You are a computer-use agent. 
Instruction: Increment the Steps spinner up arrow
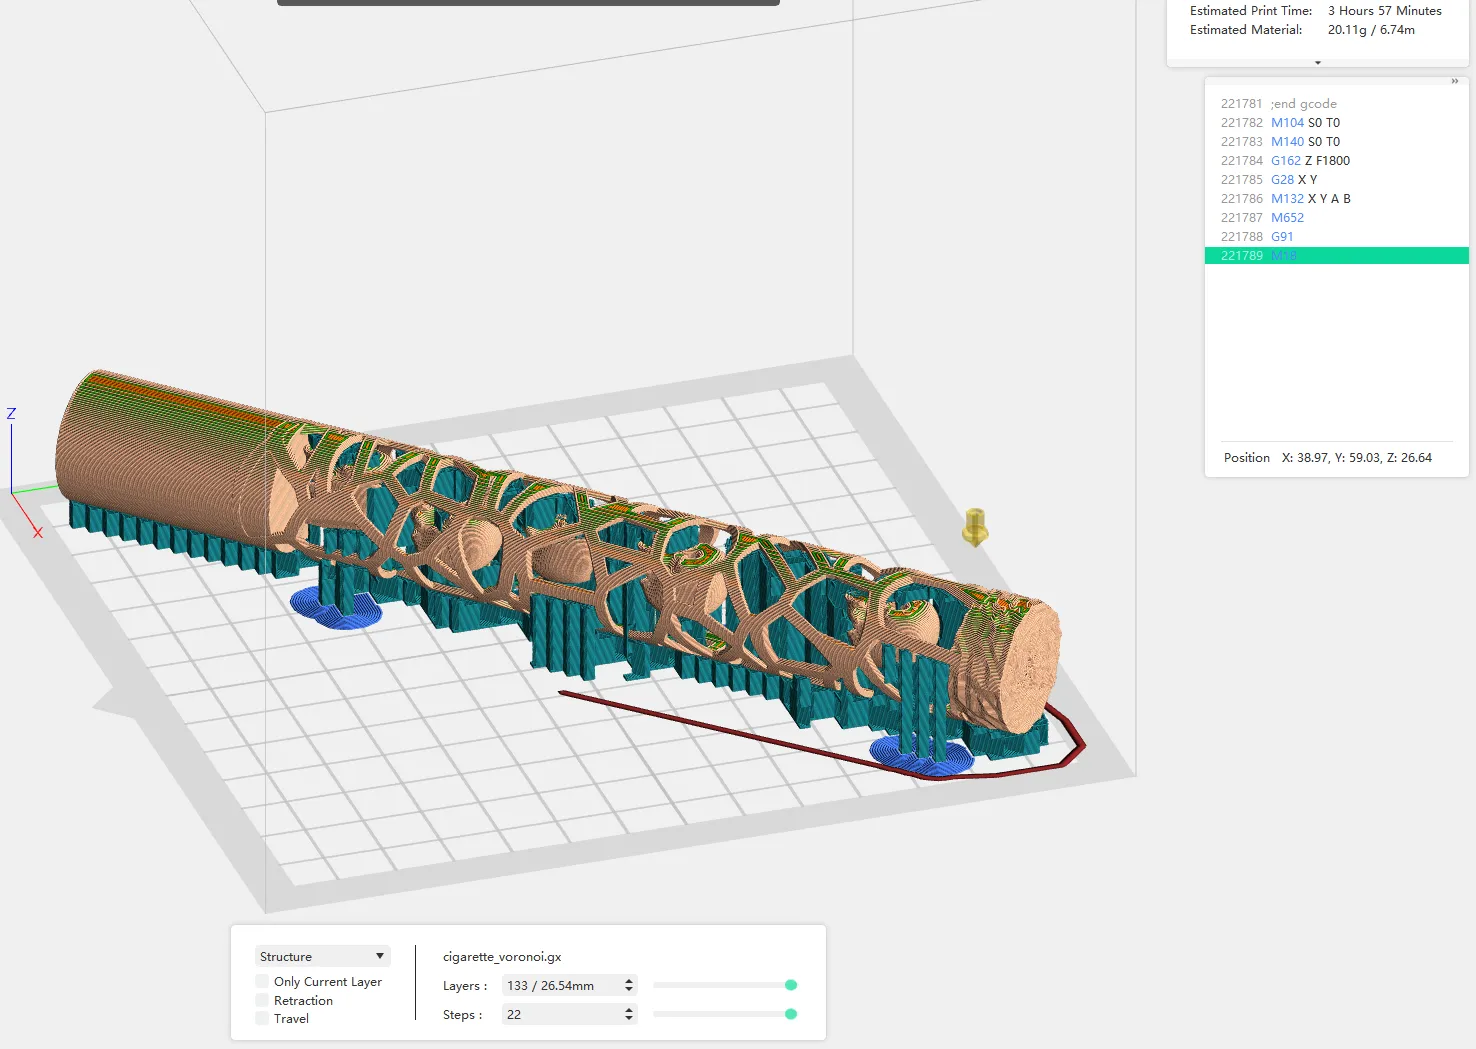coord(628,1010)
